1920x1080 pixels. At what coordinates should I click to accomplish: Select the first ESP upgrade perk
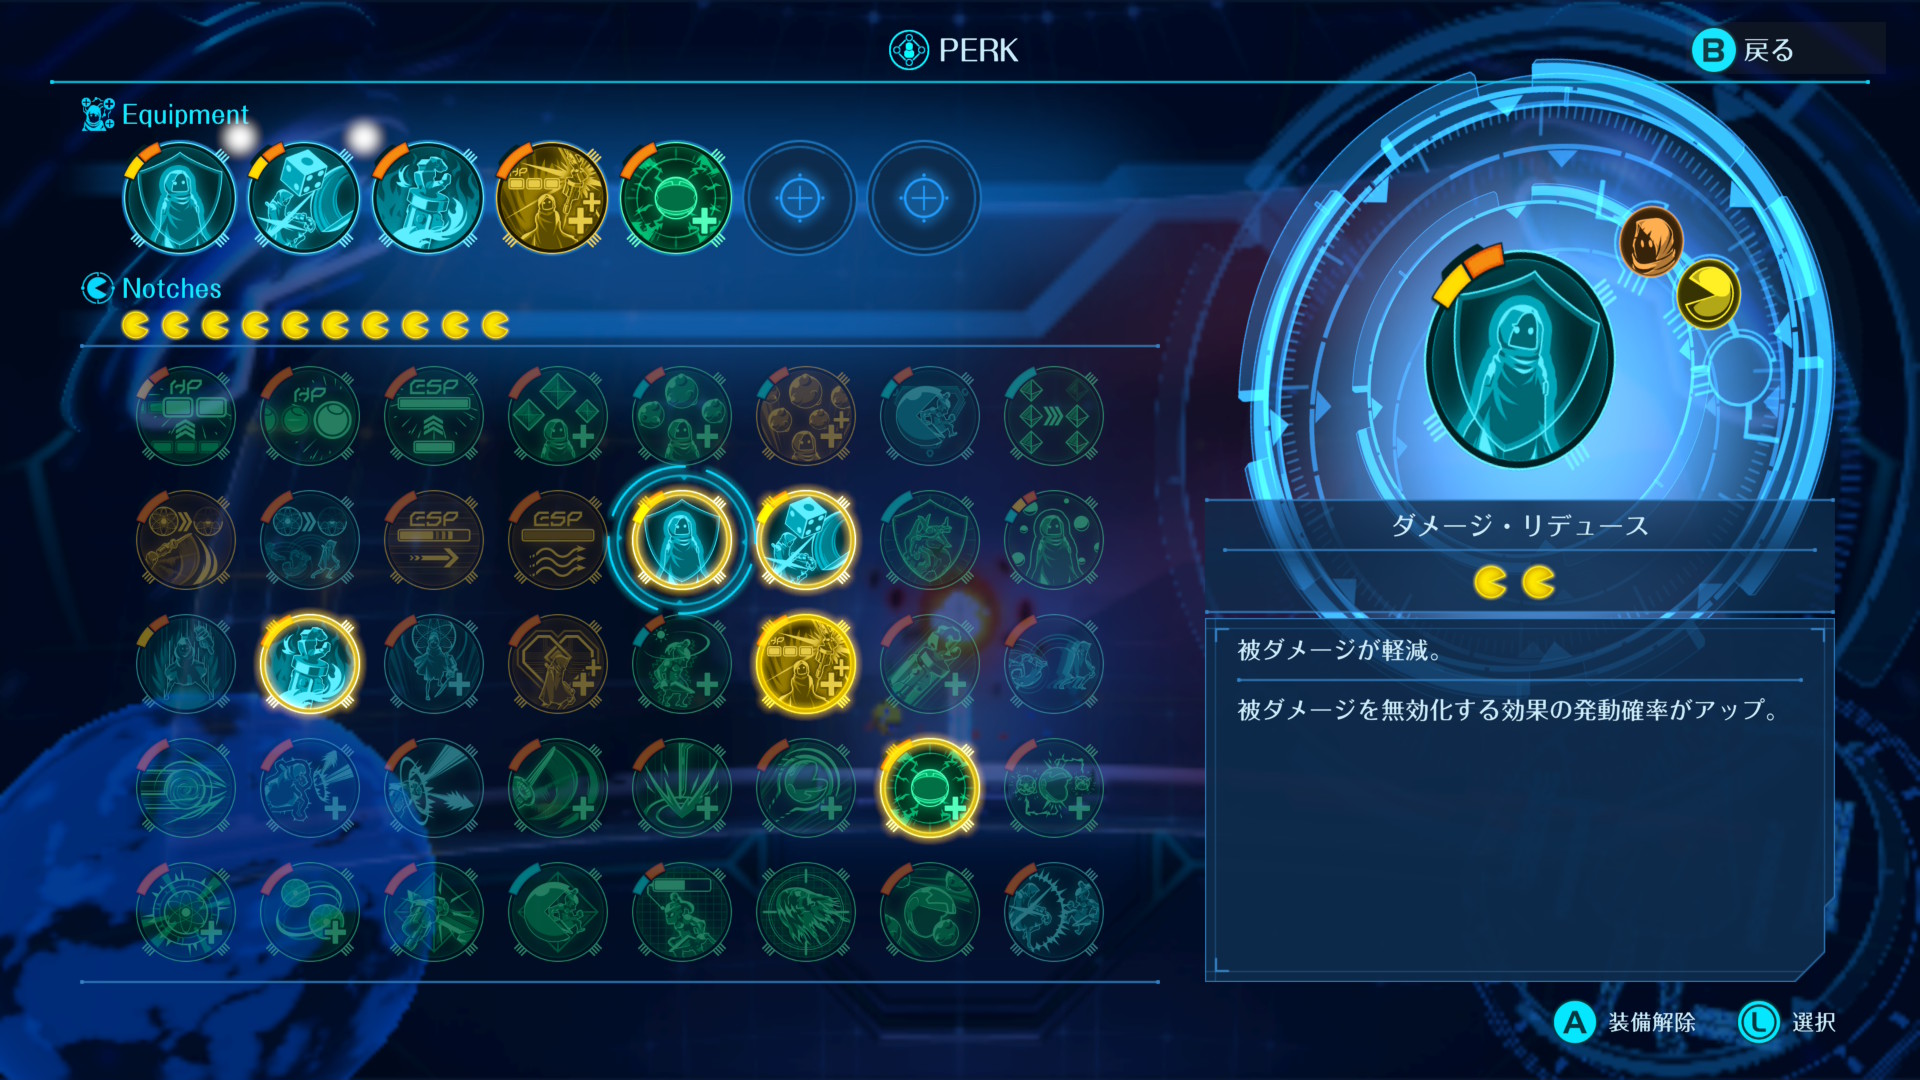(434, 416)
